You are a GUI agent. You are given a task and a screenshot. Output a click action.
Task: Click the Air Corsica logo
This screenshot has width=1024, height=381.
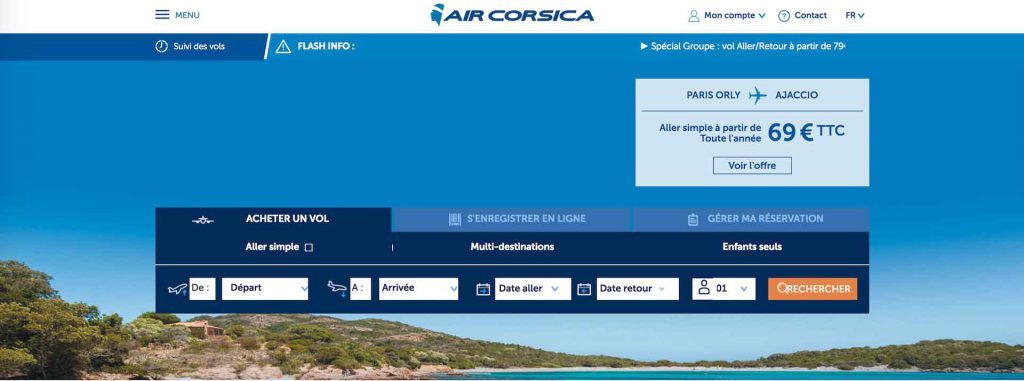pos(512,14)
